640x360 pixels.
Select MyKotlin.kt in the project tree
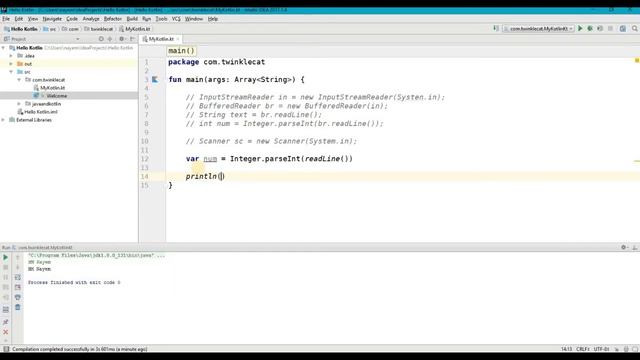coord(52,88)
